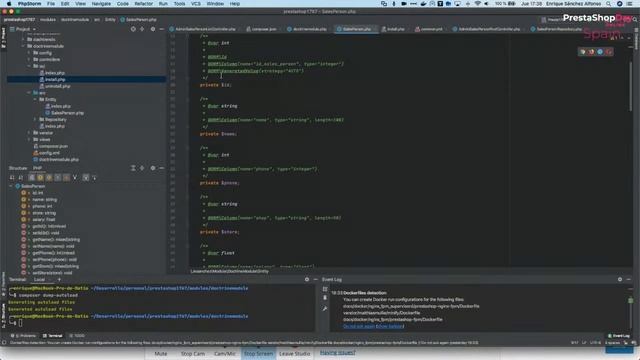Switch to composer.json editor tab

click(261, 29)
